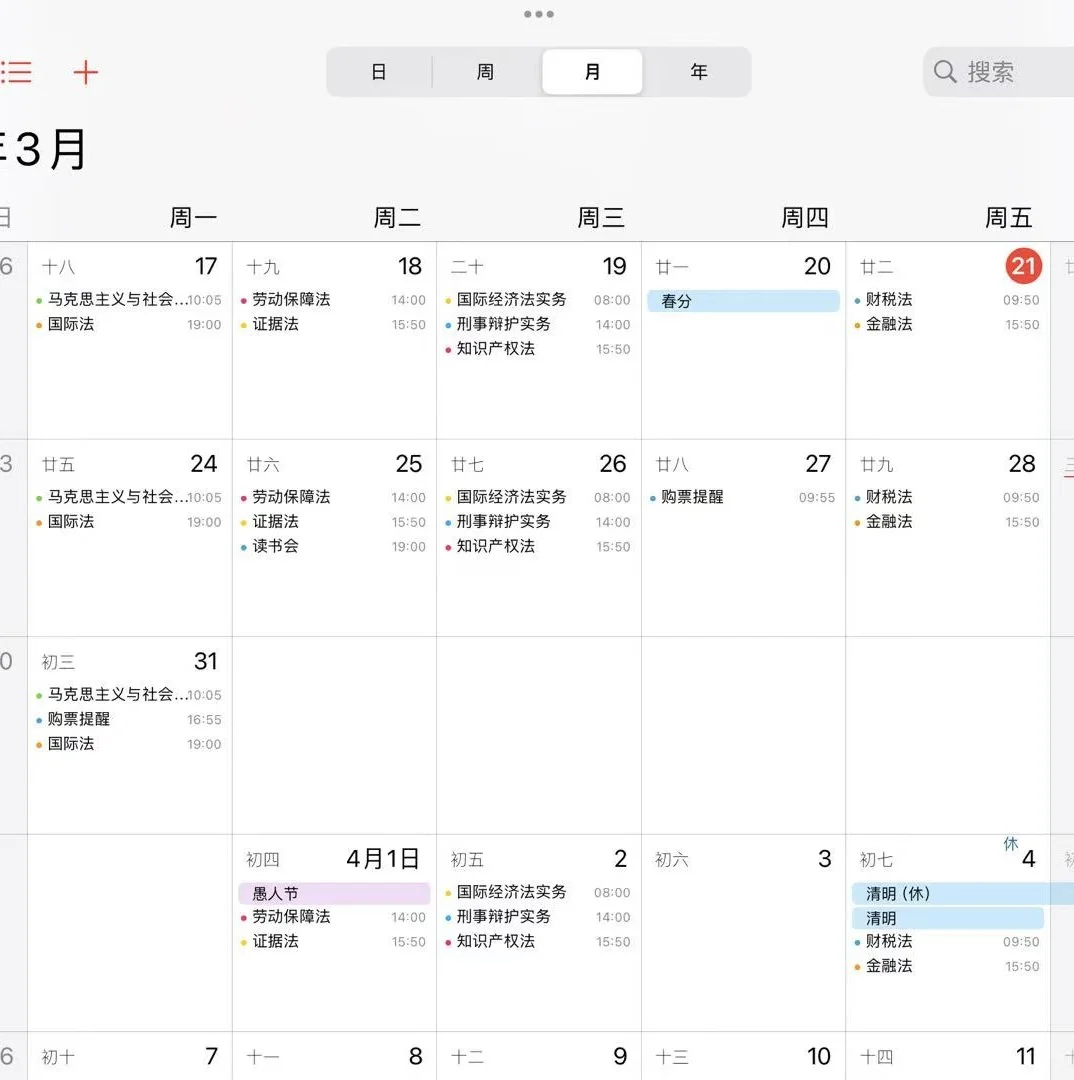The height and width of the screenshot is (1080, 1074).
Task: Tap the red plus icon to add event
Action: tap(86, 72)
